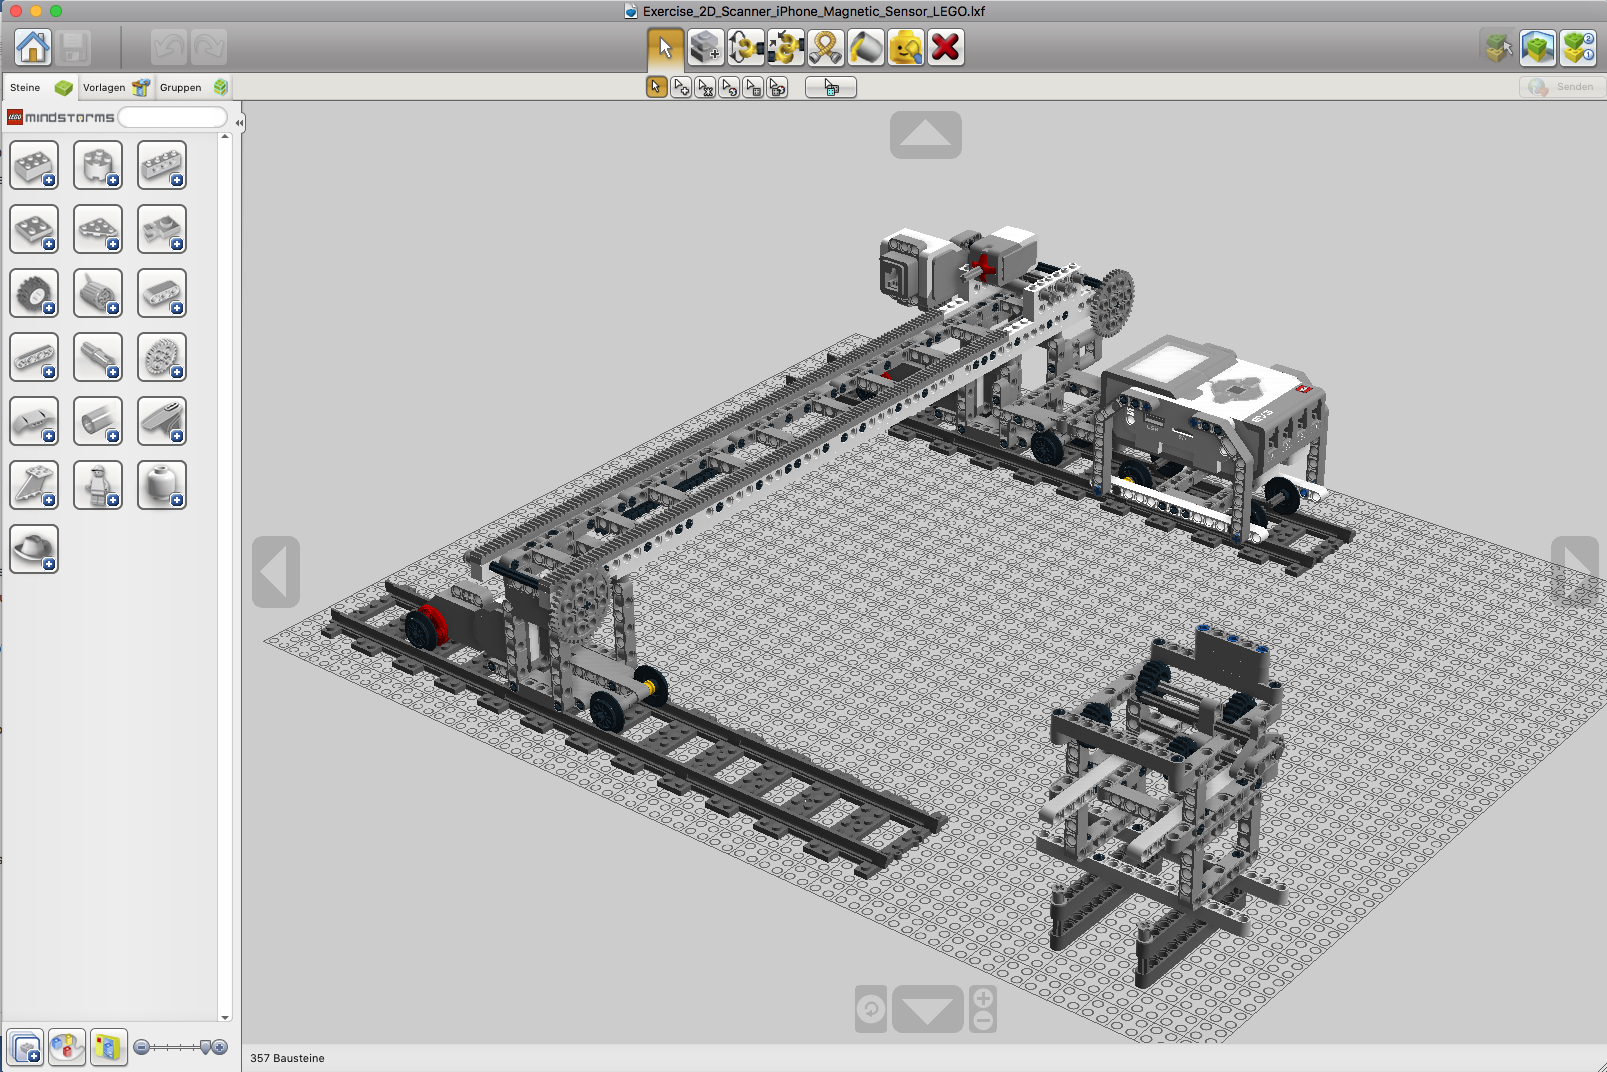The width and height of the screenshot is (1607, 1072).
Task: Click the red X Delete tool
Action: [946, 47]
